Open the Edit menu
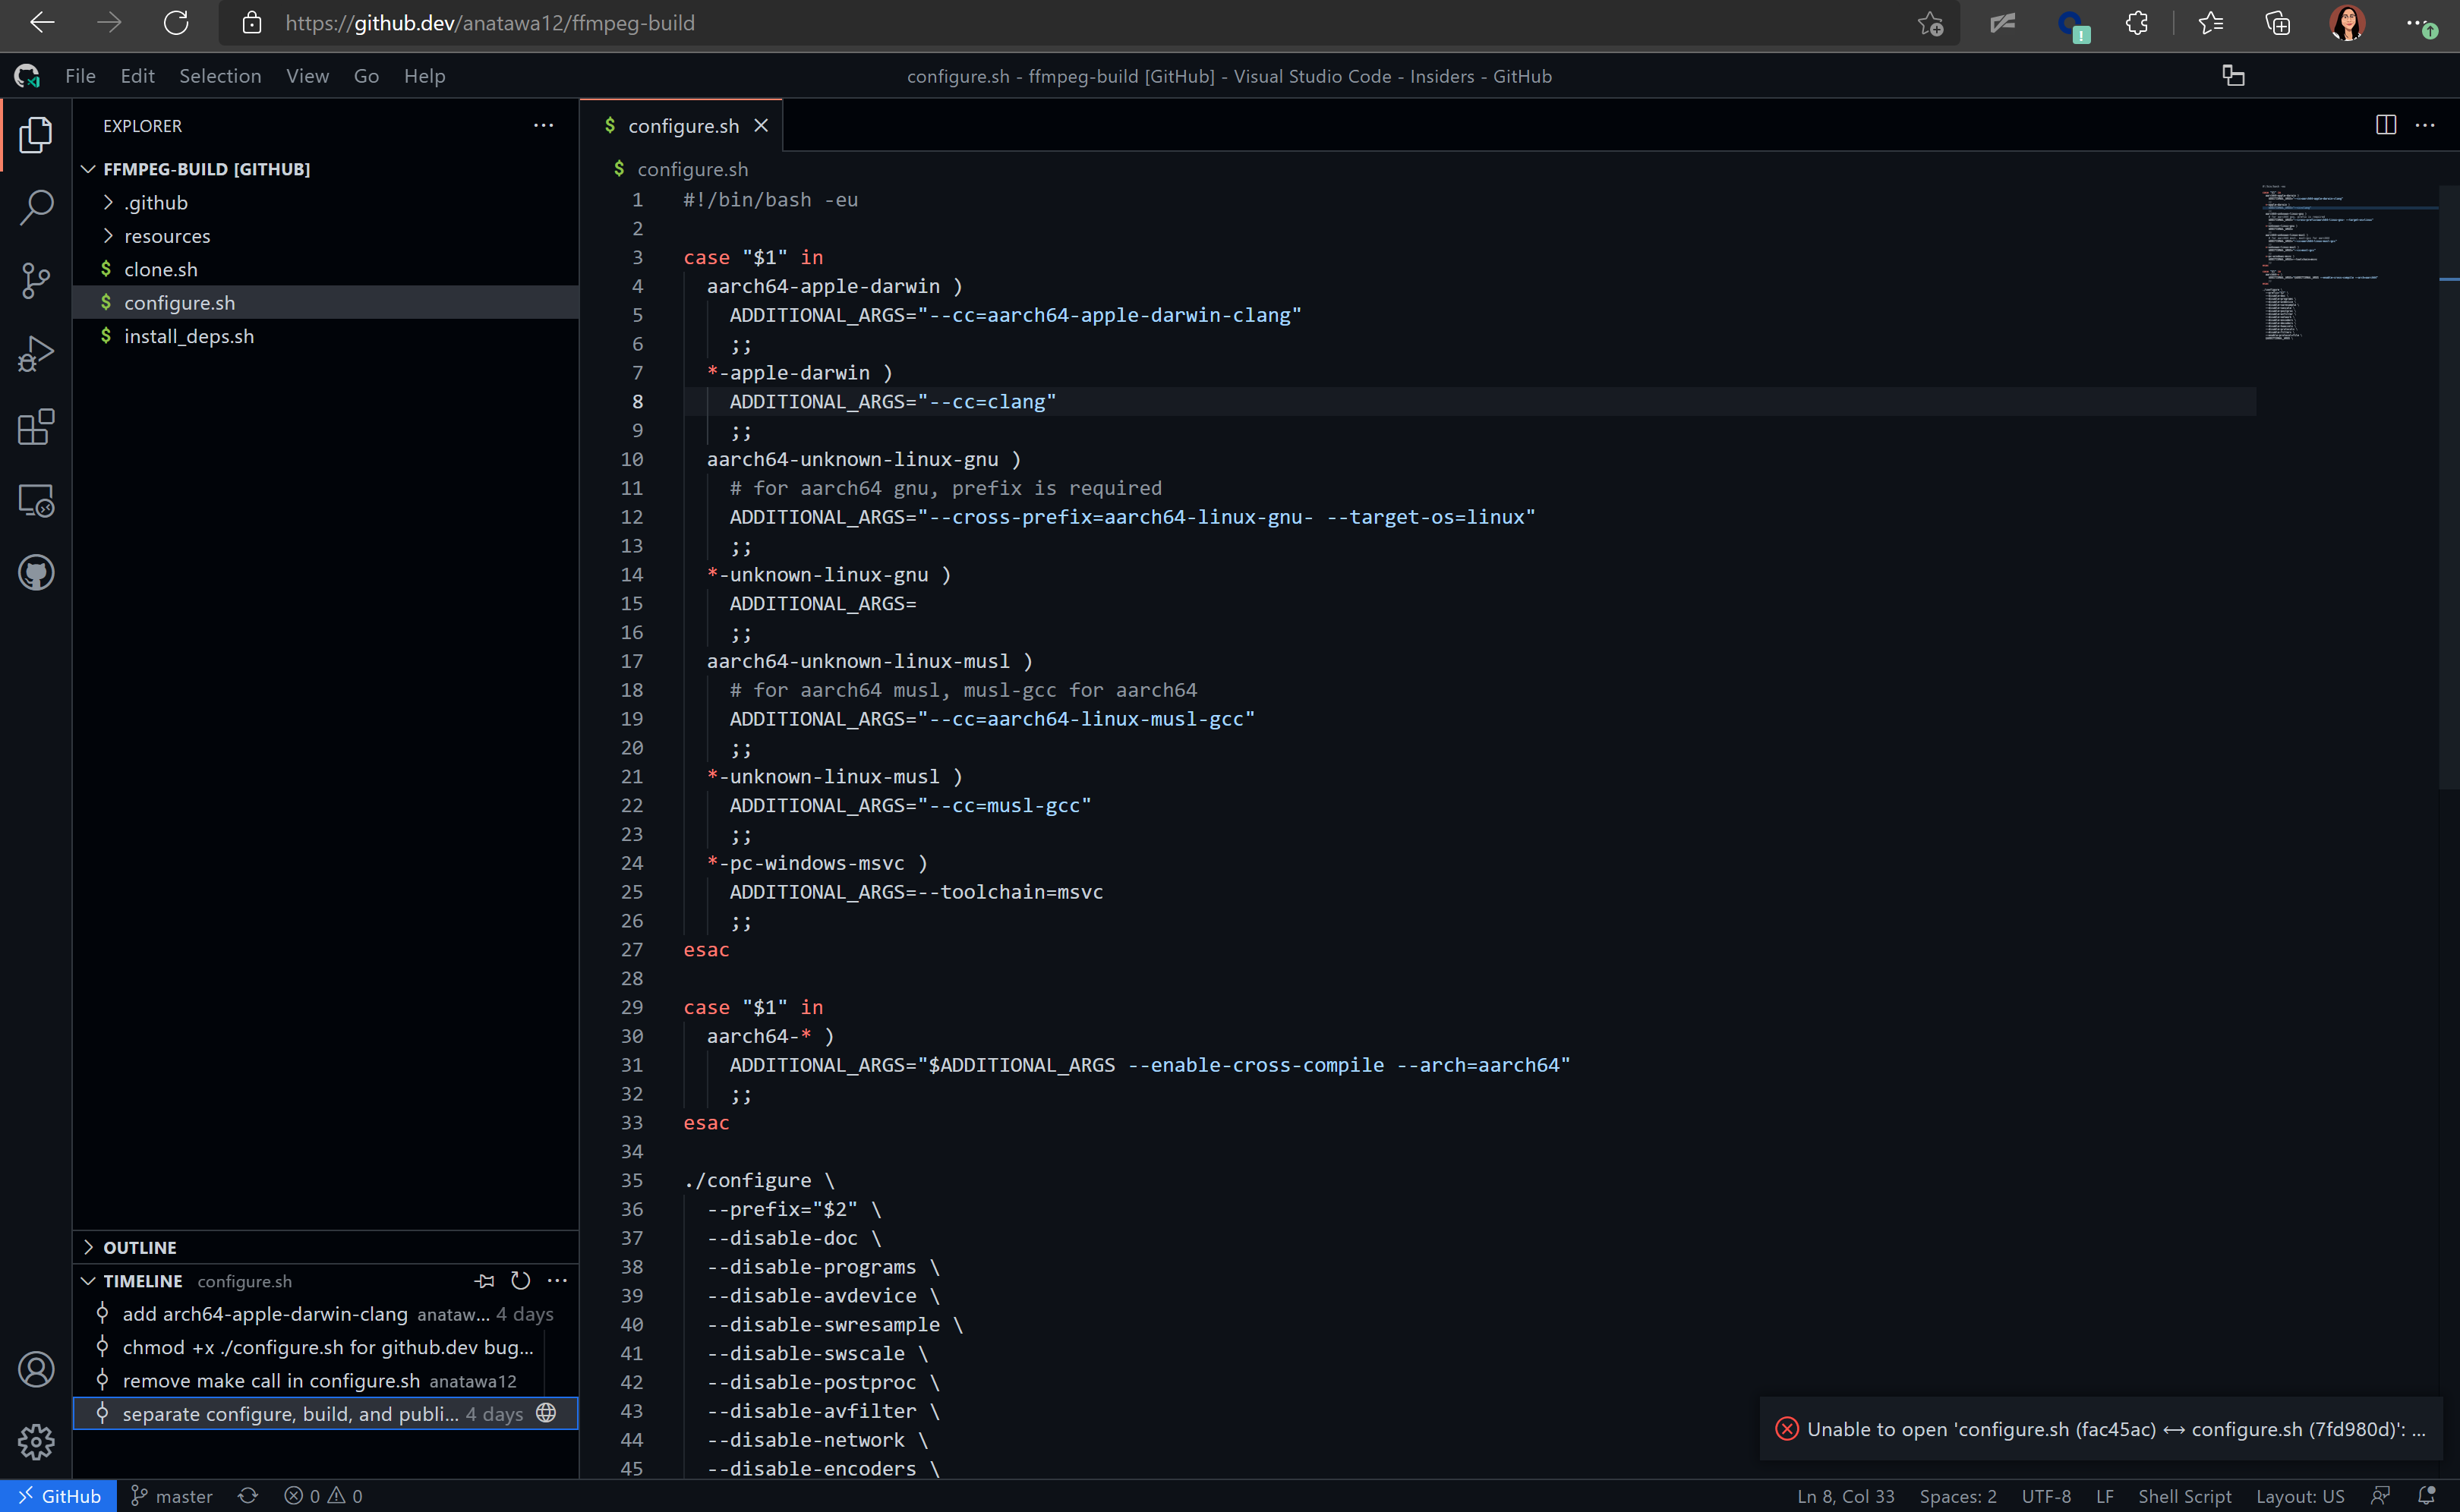The width and height of the screenshot is (2460, 1512). coord(137,76)
